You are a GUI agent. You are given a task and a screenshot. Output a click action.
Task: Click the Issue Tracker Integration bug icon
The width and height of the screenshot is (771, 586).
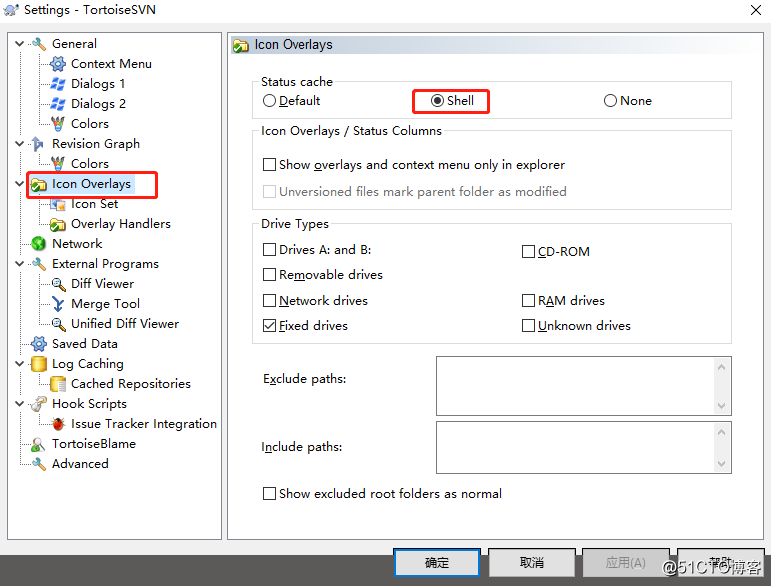(58, 424)
